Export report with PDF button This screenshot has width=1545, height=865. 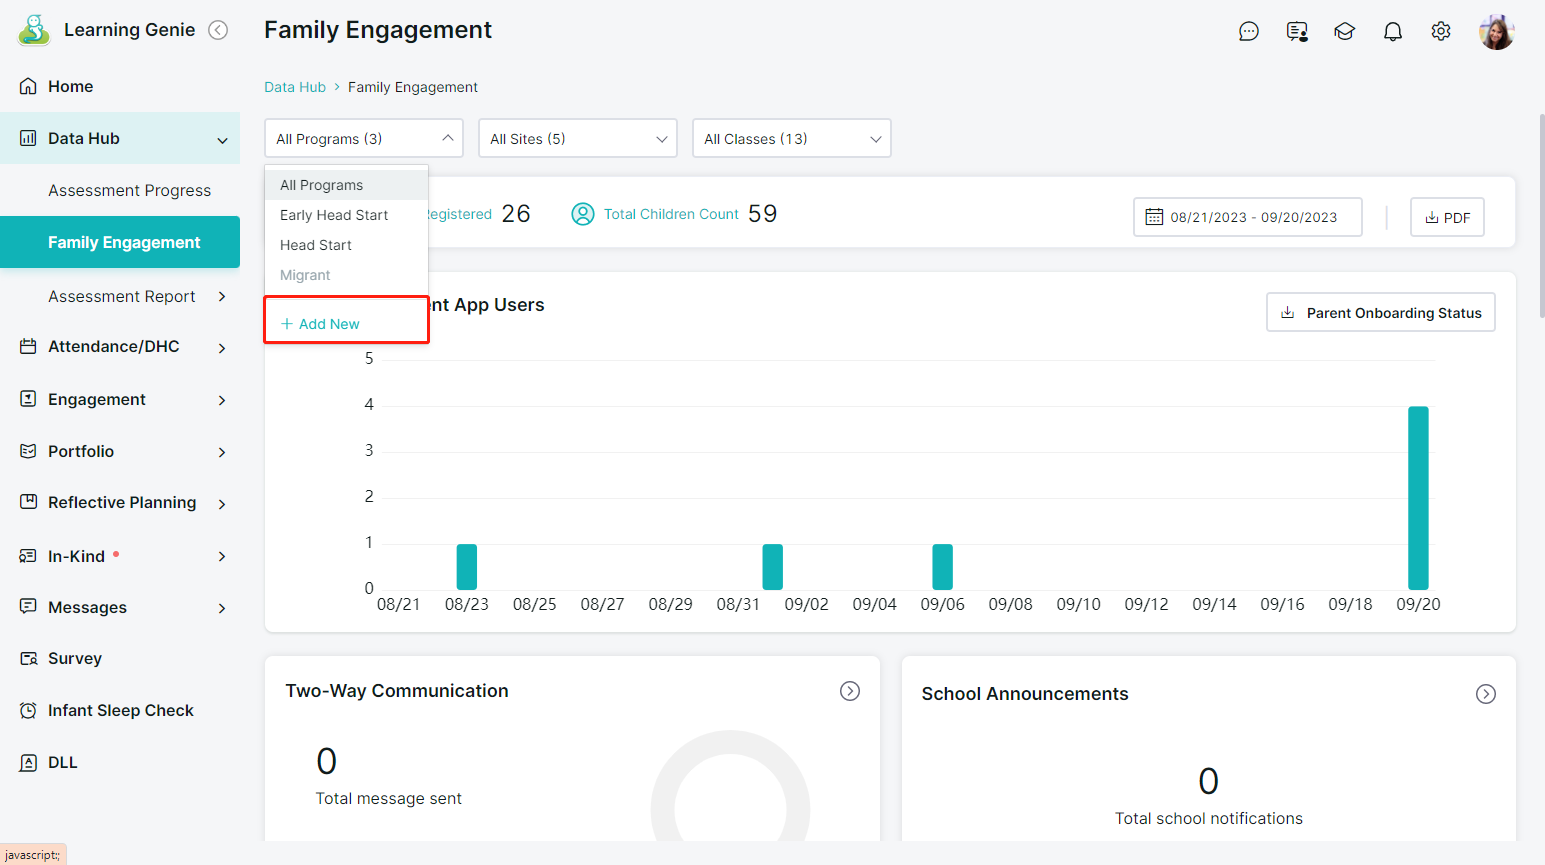click(1447, 218)
